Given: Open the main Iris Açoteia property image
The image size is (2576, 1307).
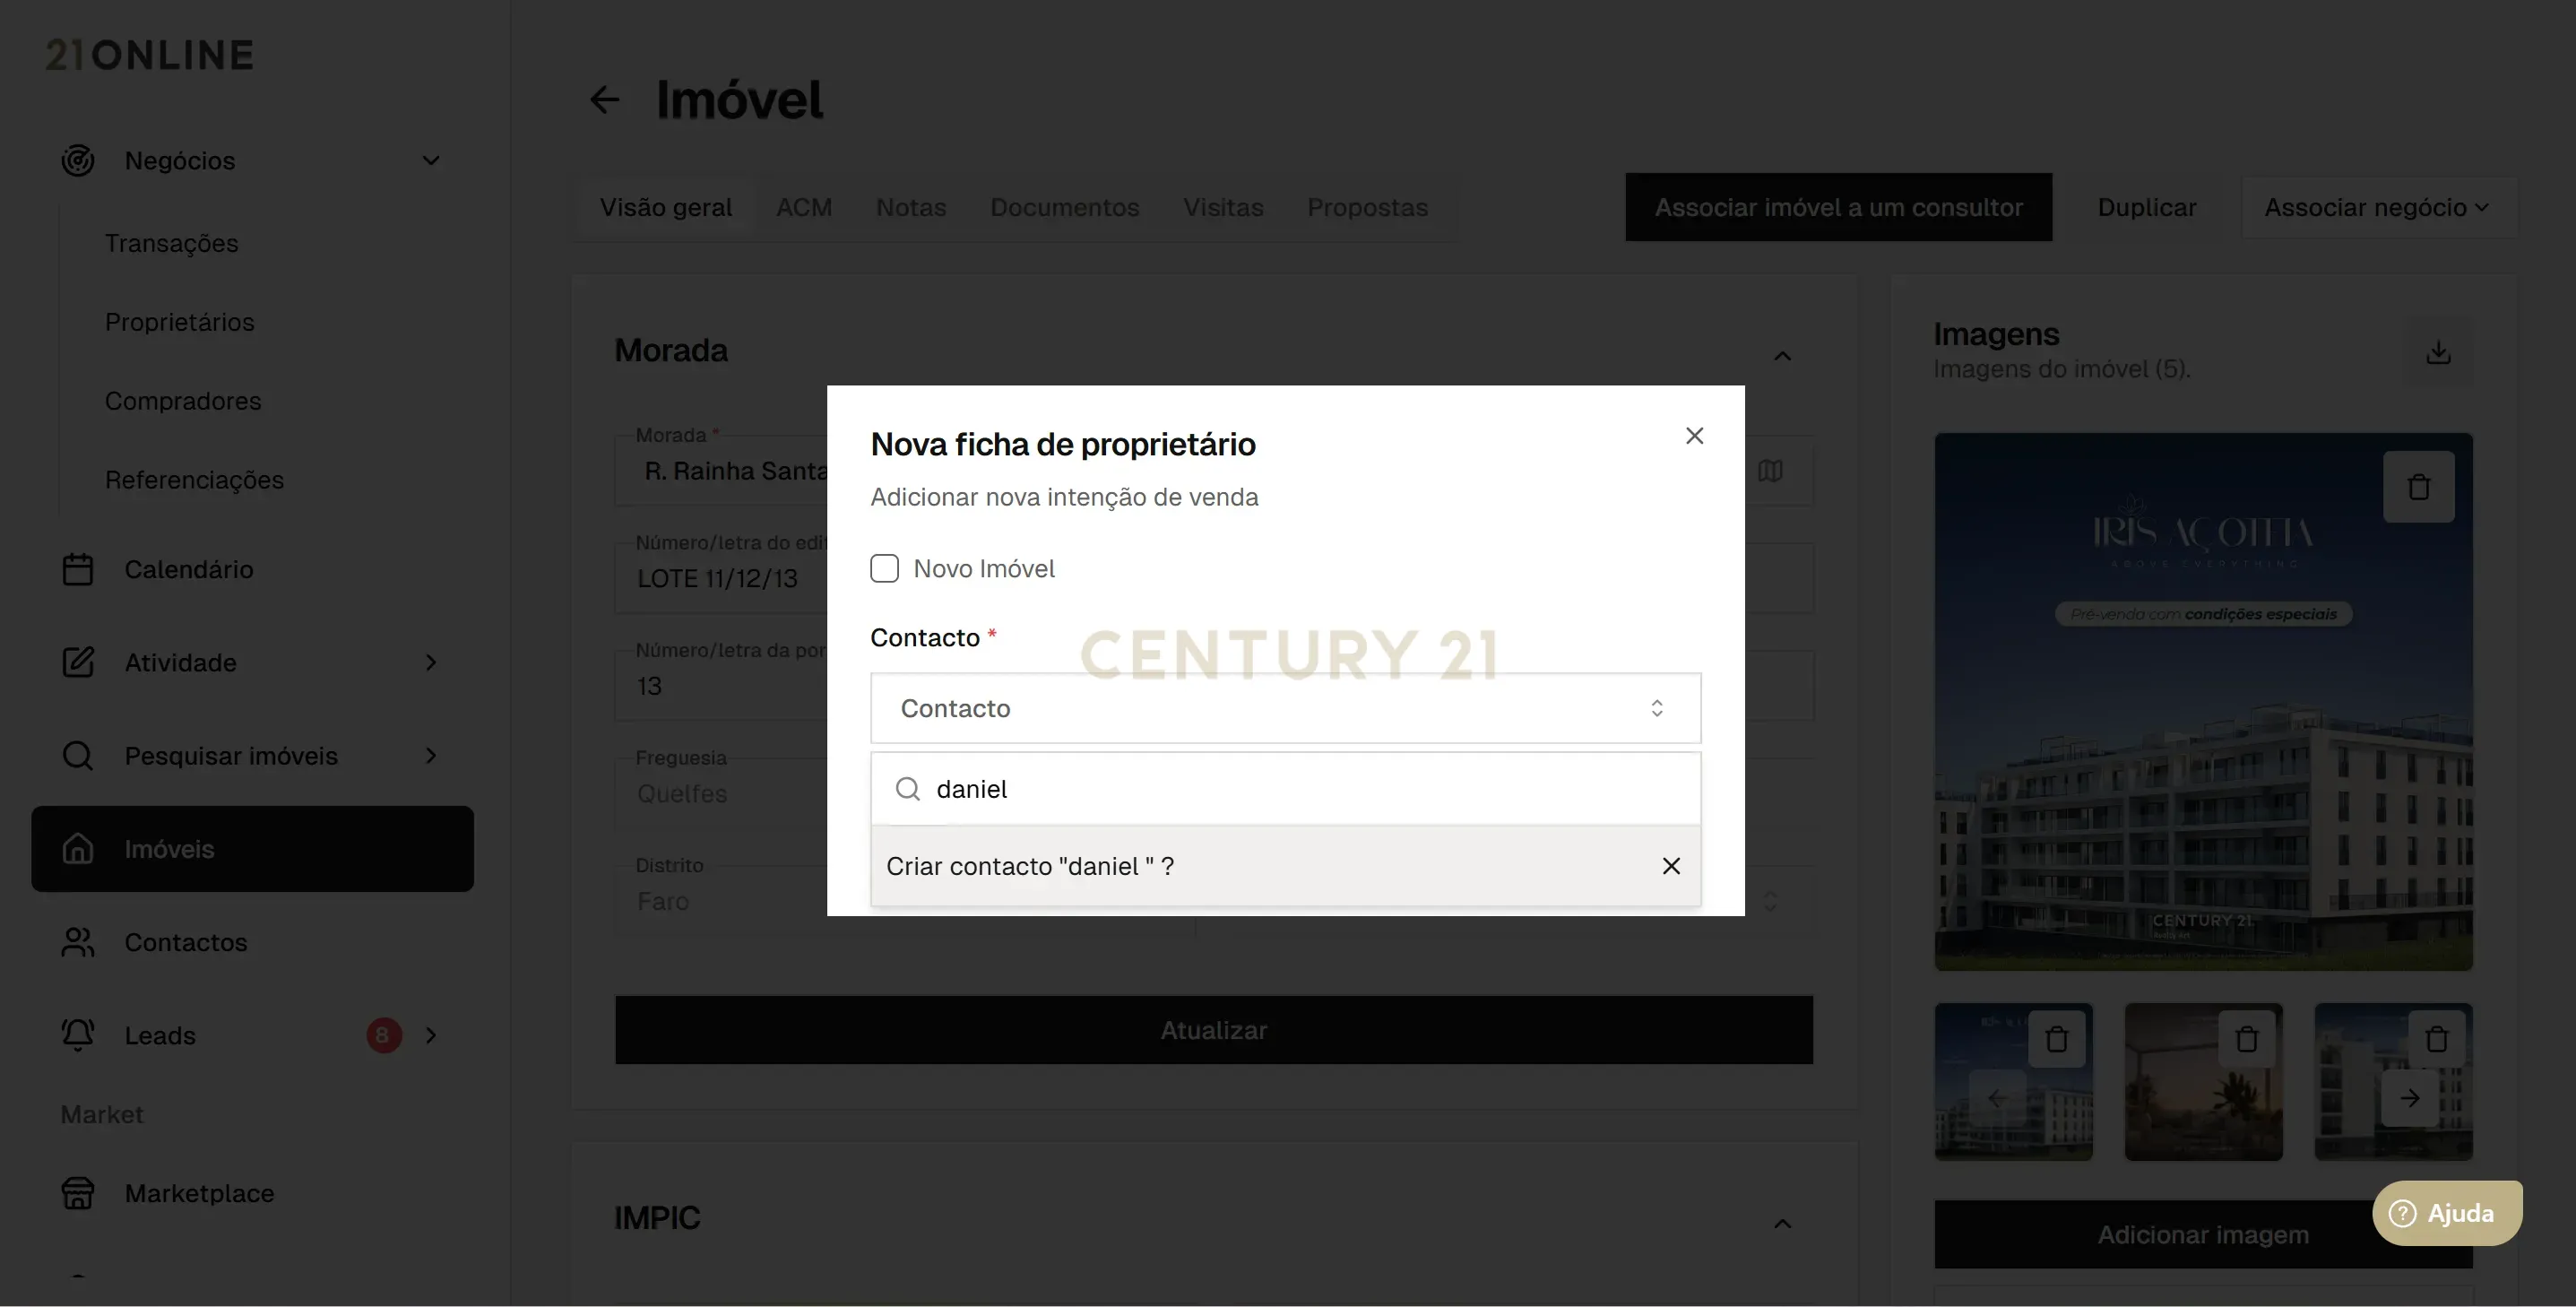Looking at the screenshot, I should pyautogui.click(x=2203, y=701).
